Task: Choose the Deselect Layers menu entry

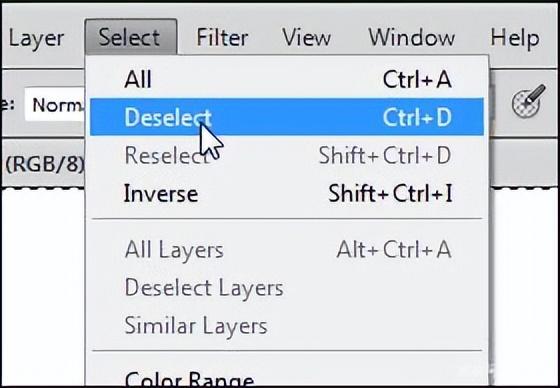Action: point(287,288)
